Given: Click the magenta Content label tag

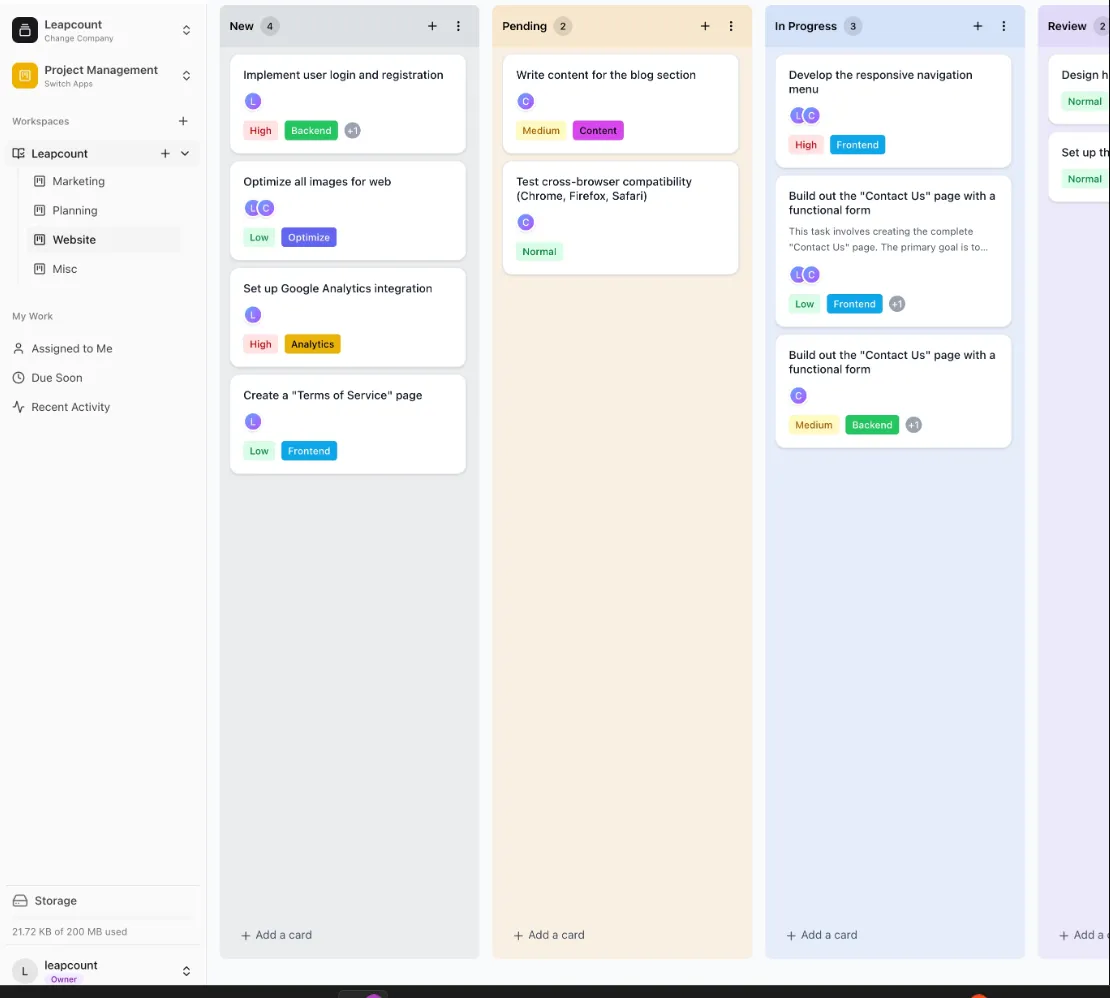Looking at the screenshot, I should click(598, 131).
